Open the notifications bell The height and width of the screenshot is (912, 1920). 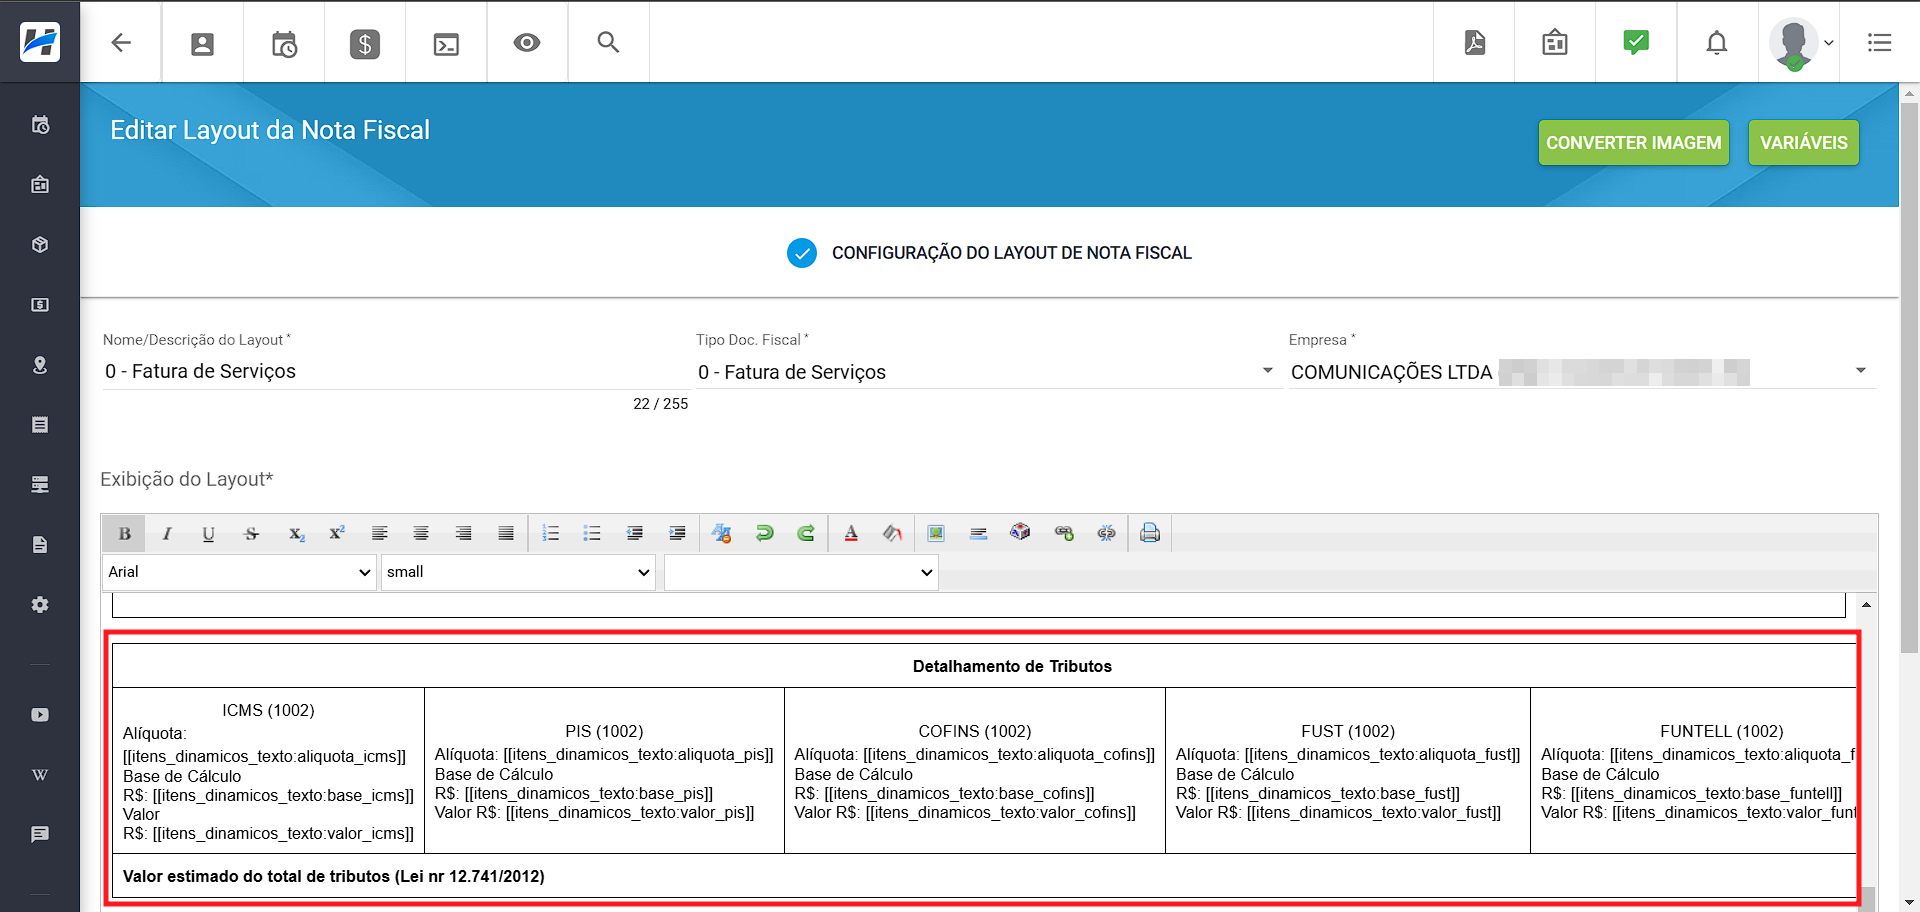tap(1717, 43)
